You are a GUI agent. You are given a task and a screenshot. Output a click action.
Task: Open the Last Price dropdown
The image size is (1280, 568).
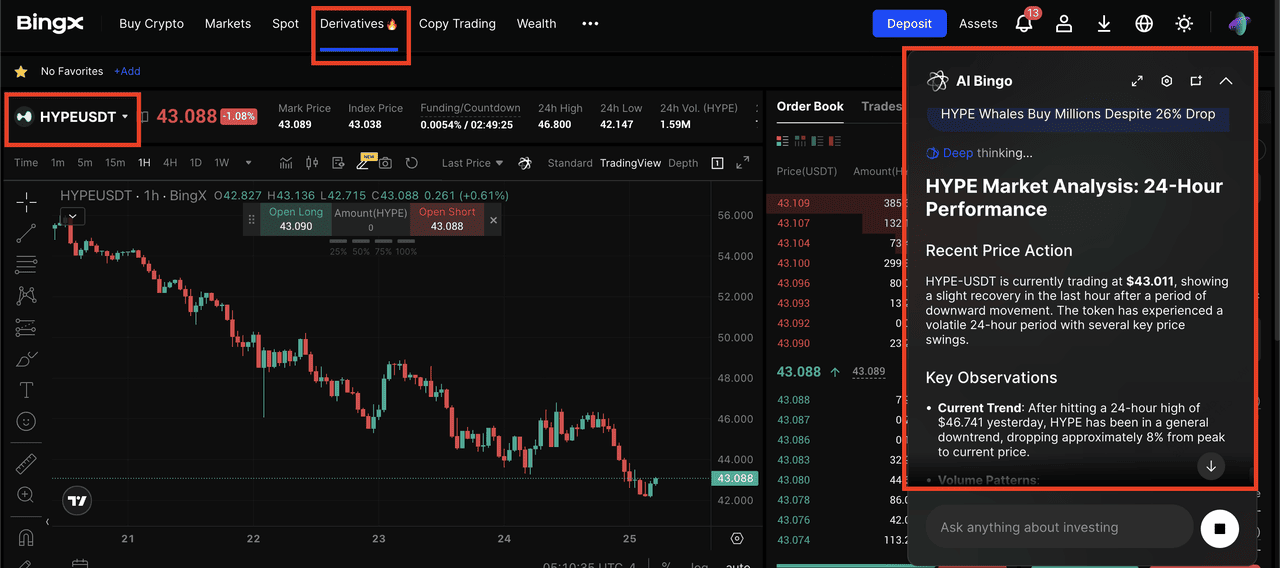(472, 163)
